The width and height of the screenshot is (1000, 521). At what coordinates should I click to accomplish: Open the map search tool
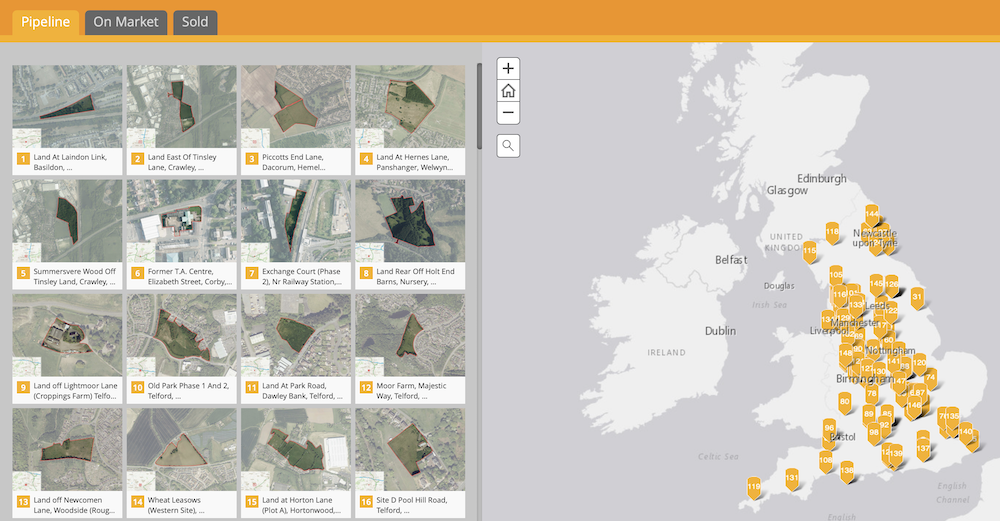[508, 146]
